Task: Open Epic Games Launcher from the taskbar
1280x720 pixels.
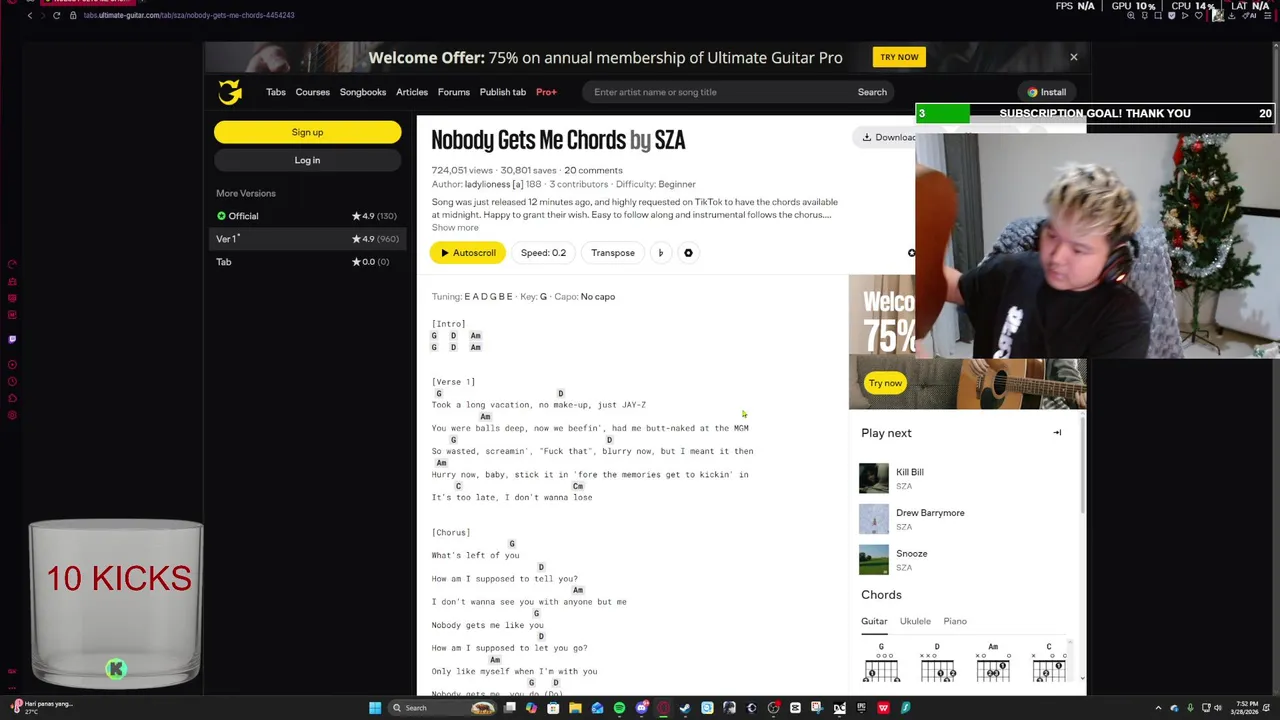Action: 861,708
